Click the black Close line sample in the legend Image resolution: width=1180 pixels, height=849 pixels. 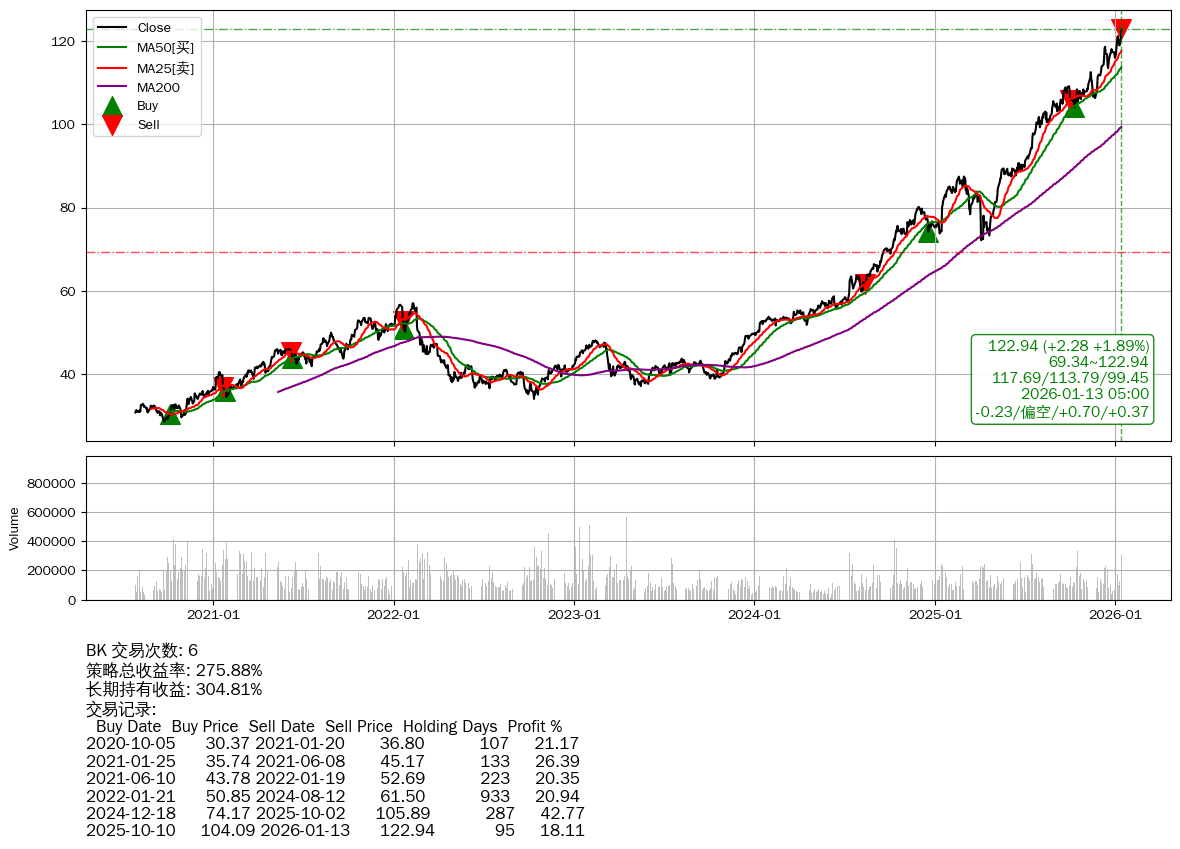click(x=113, y=28)
